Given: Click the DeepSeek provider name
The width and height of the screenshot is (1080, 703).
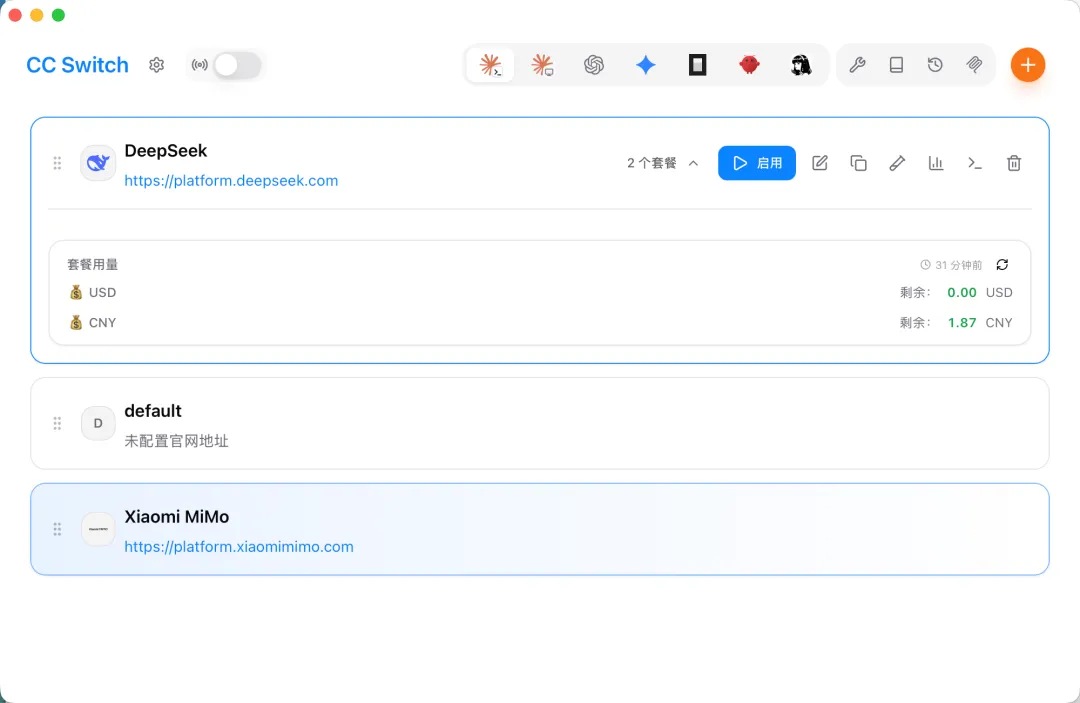Looking at the screenshot, I should pyautogui.click(x=165, y=151).
